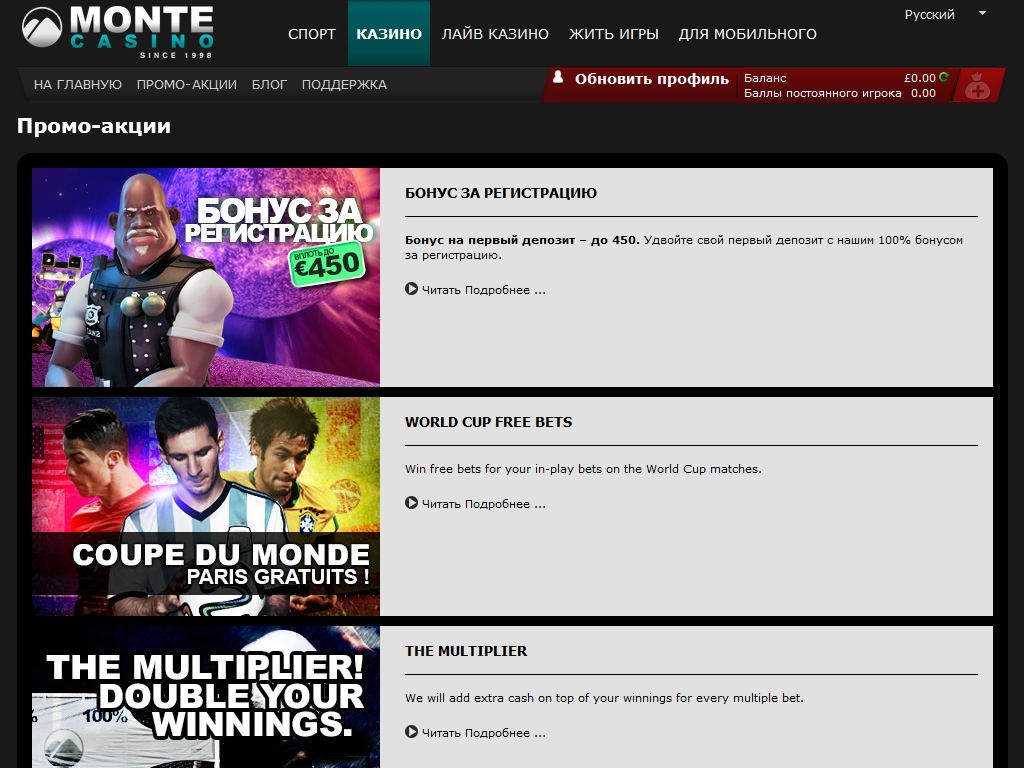Open the ПОДДЕРЖКА support link
The width and height of the screenshot is (1024, 768).
pyautogui.click(x=344, y=85)
